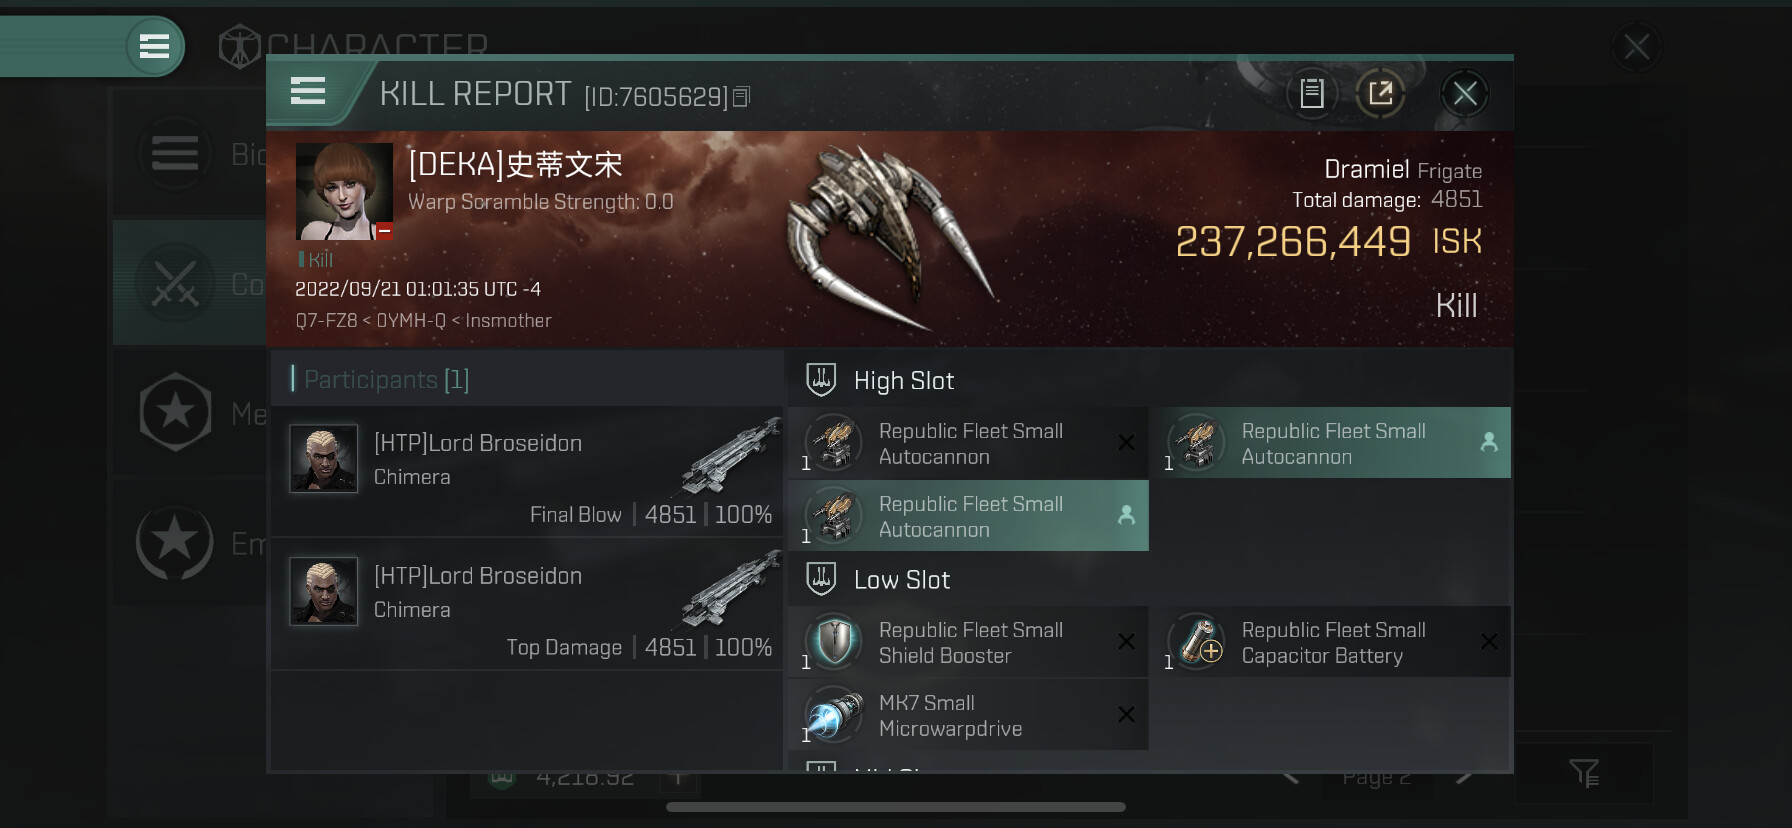Open the Kill Report hamburger menu
Image resolution: width=1792 pixels, height=828 pixels.
pos(307,92)
